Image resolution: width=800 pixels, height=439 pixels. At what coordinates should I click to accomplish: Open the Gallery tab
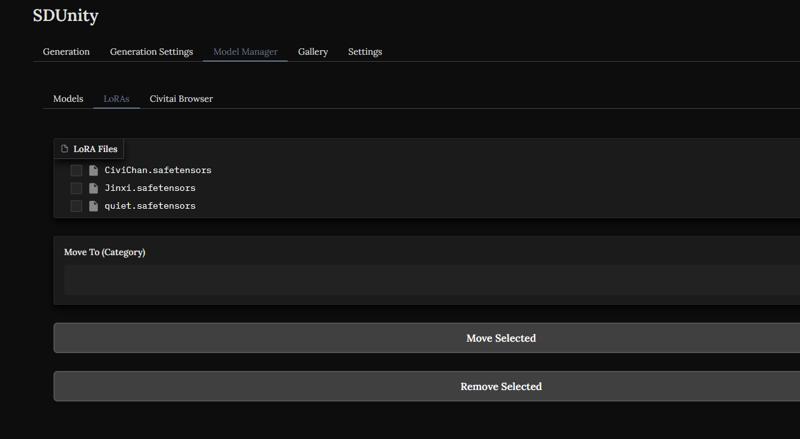click(313, 52)
